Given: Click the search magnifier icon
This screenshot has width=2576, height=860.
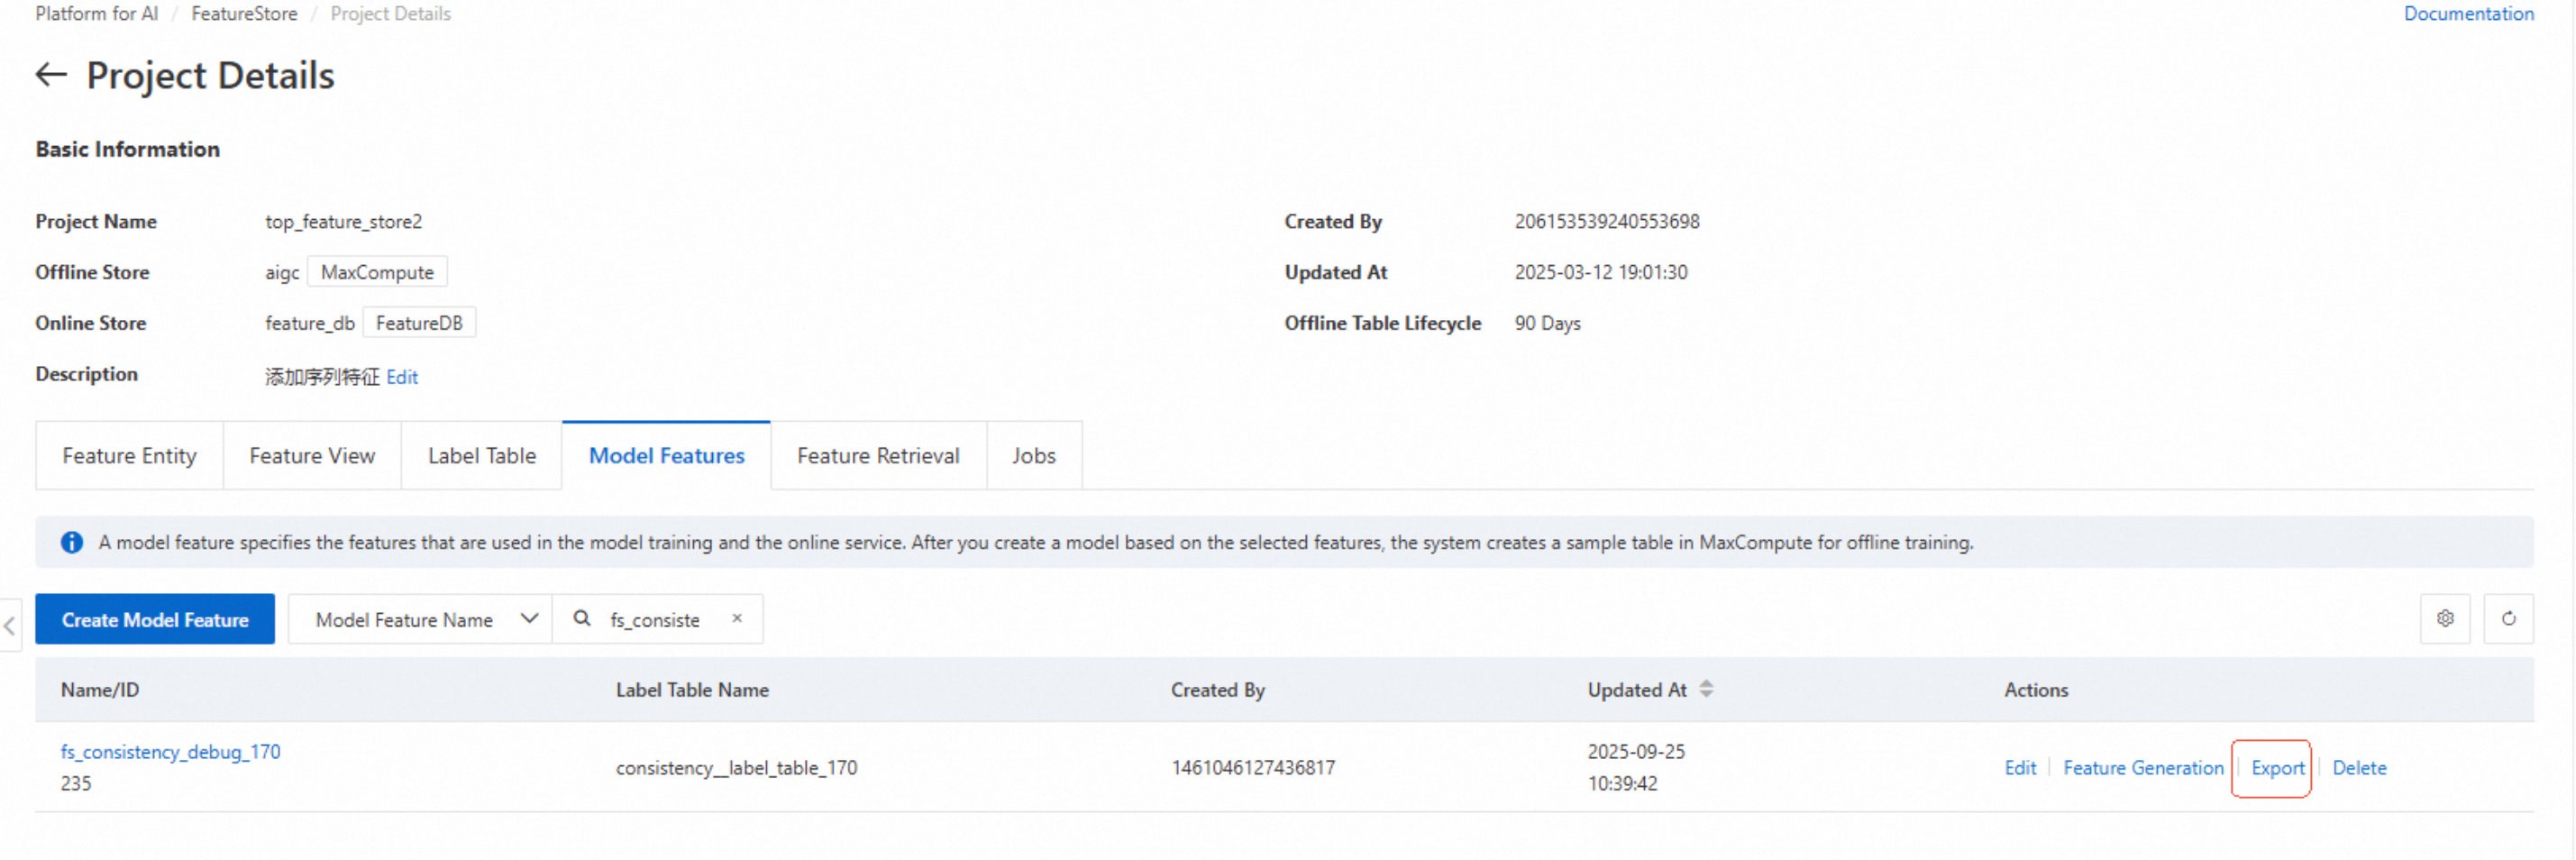Looking at the screenshot, I should (x=581, y=619).
